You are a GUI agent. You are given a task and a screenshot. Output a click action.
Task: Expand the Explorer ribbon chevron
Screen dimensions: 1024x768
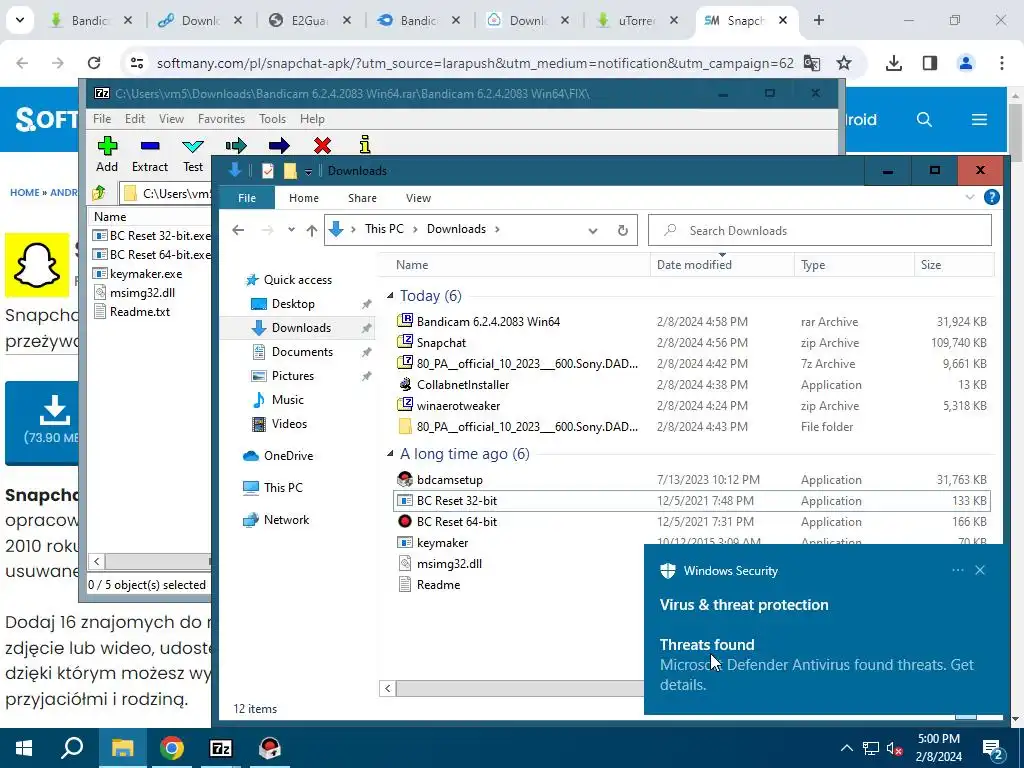970,197
